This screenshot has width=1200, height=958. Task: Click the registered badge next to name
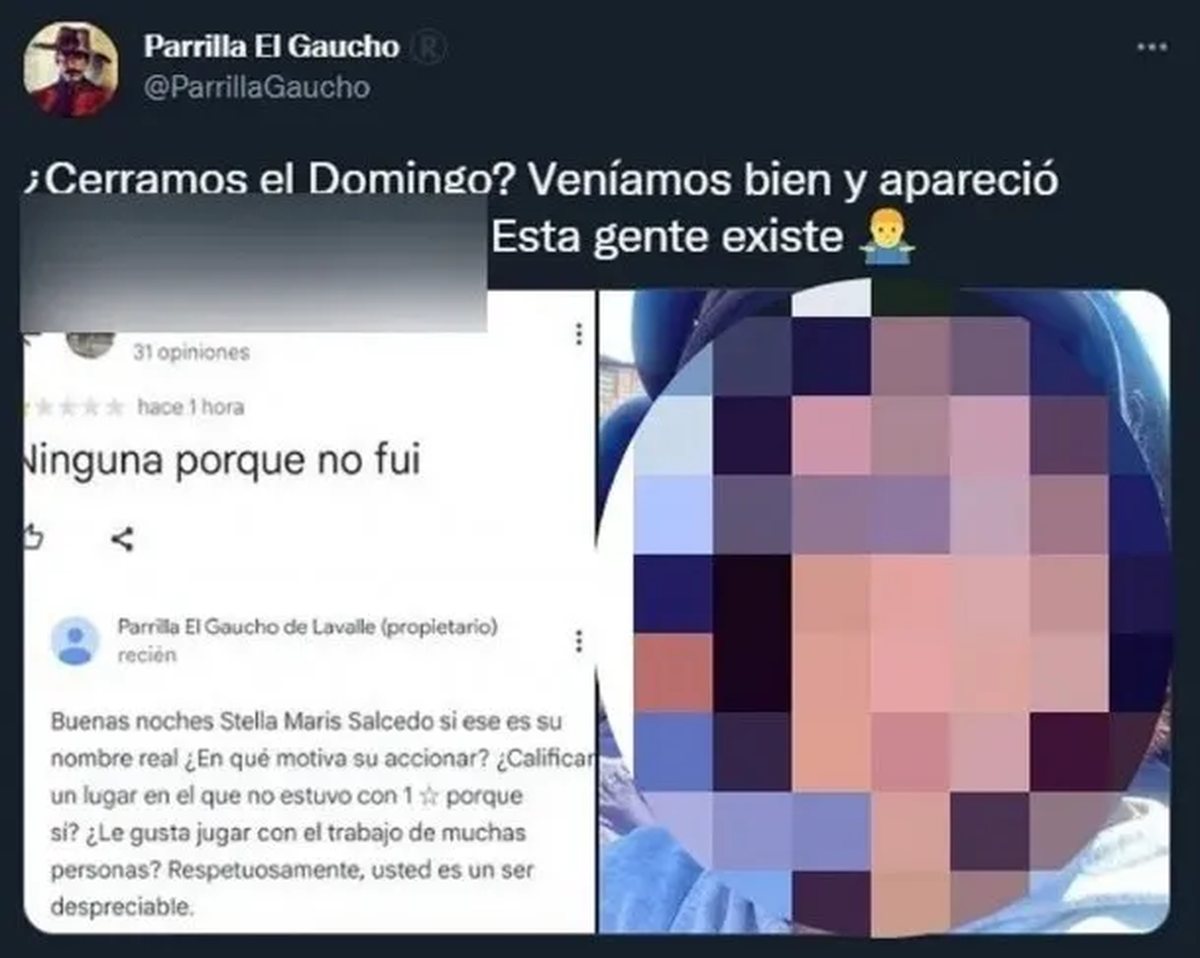point(429,47)
